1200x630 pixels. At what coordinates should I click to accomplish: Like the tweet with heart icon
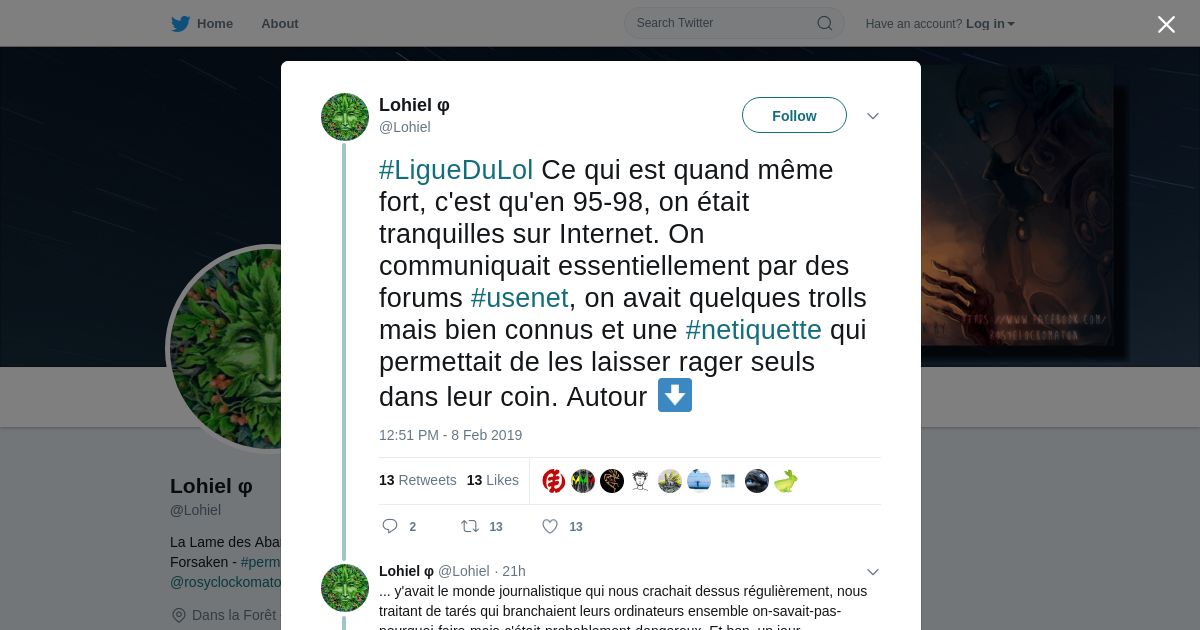(x=550, y=526)
